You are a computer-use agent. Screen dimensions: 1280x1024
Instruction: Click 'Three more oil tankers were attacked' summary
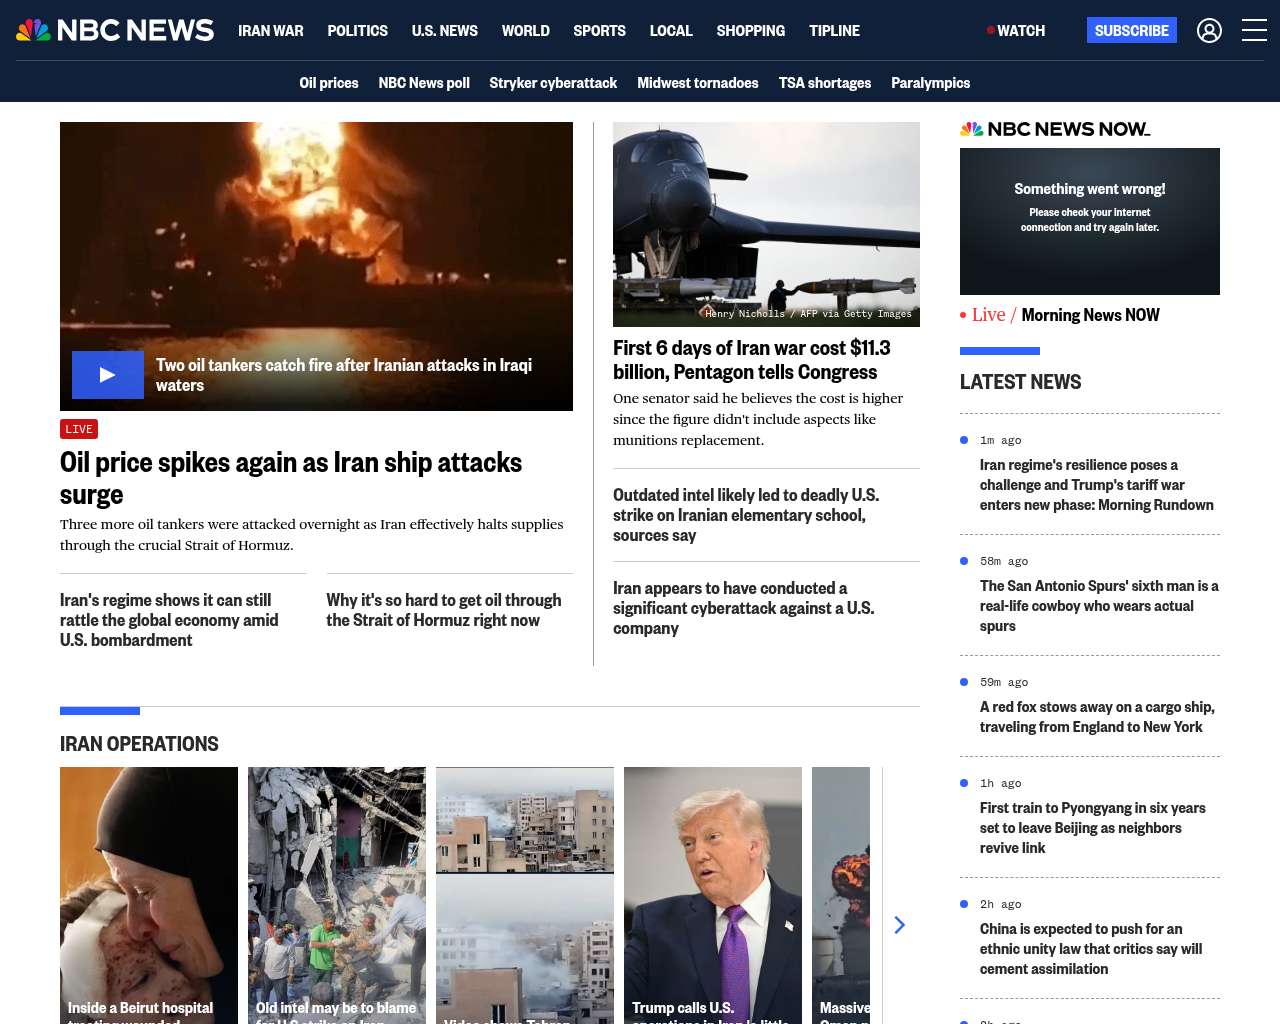[312, 534]
